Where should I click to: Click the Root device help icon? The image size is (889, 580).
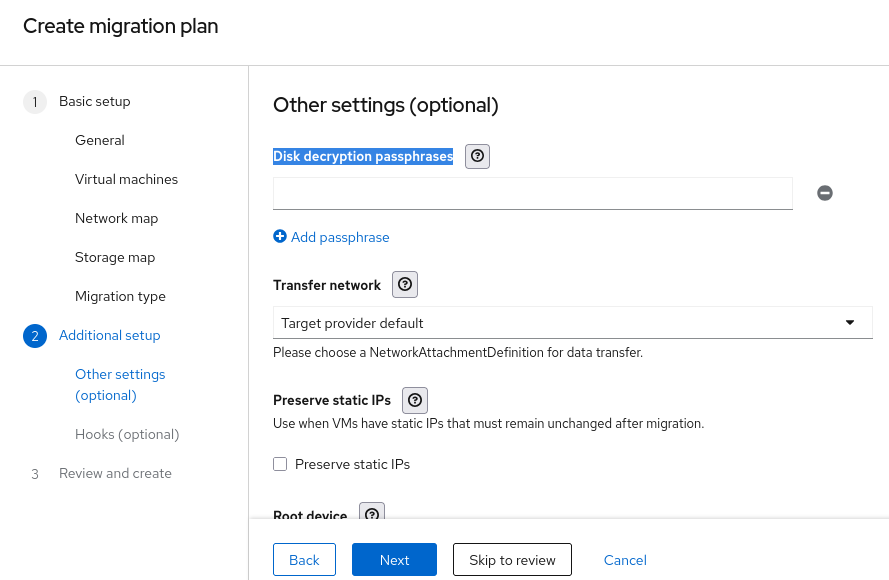tap(372, 515)
